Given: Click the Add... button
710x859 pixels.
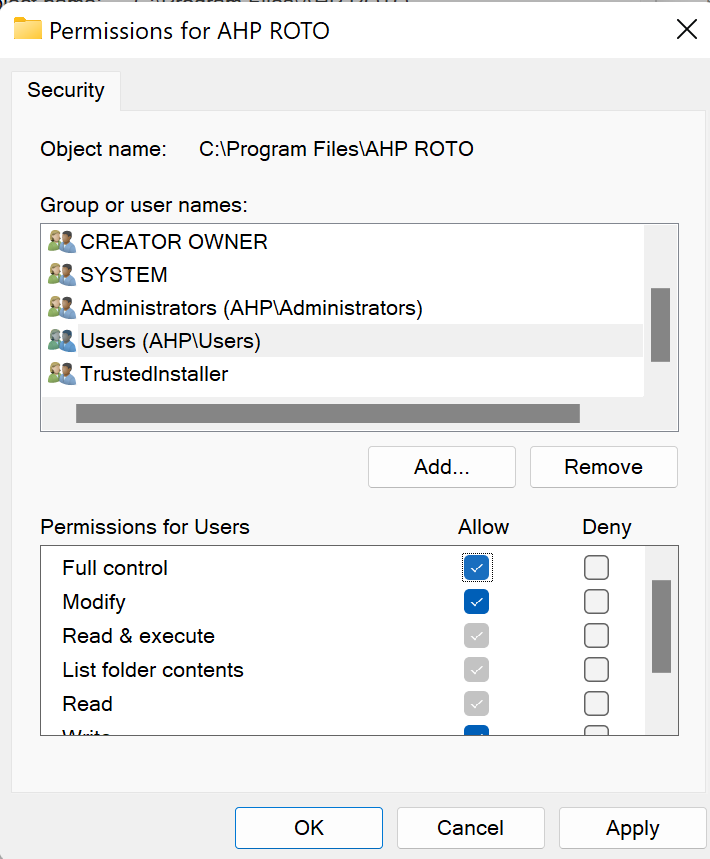Looking at the screenshot, I should 442,467.
